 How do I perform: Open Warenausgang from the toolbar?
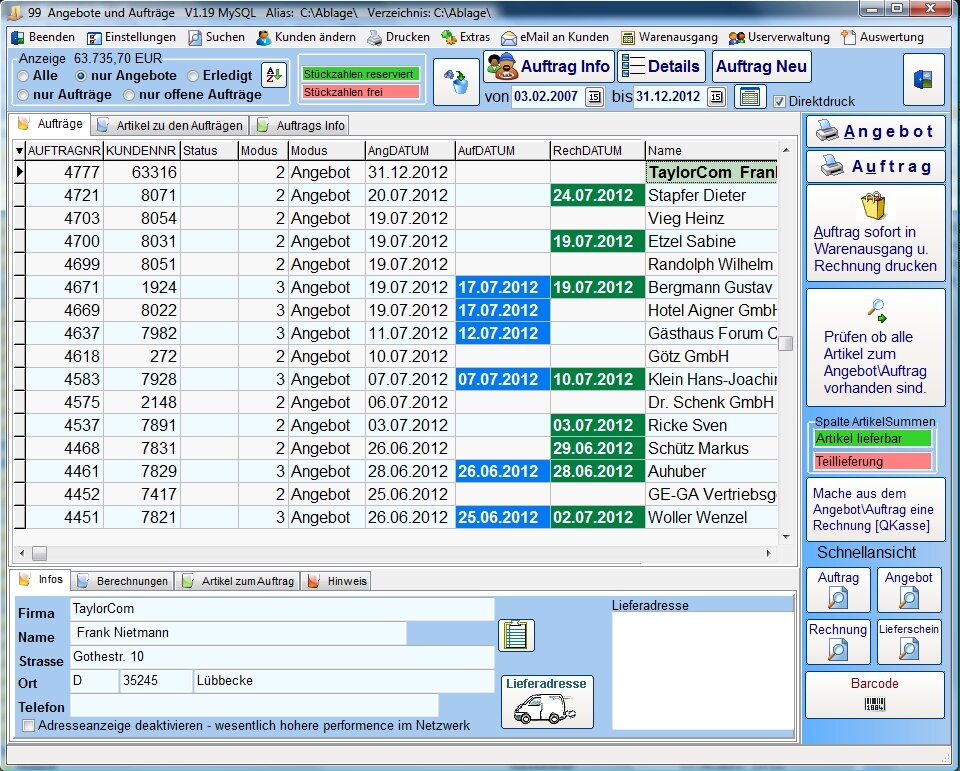[x=669, y=37]
